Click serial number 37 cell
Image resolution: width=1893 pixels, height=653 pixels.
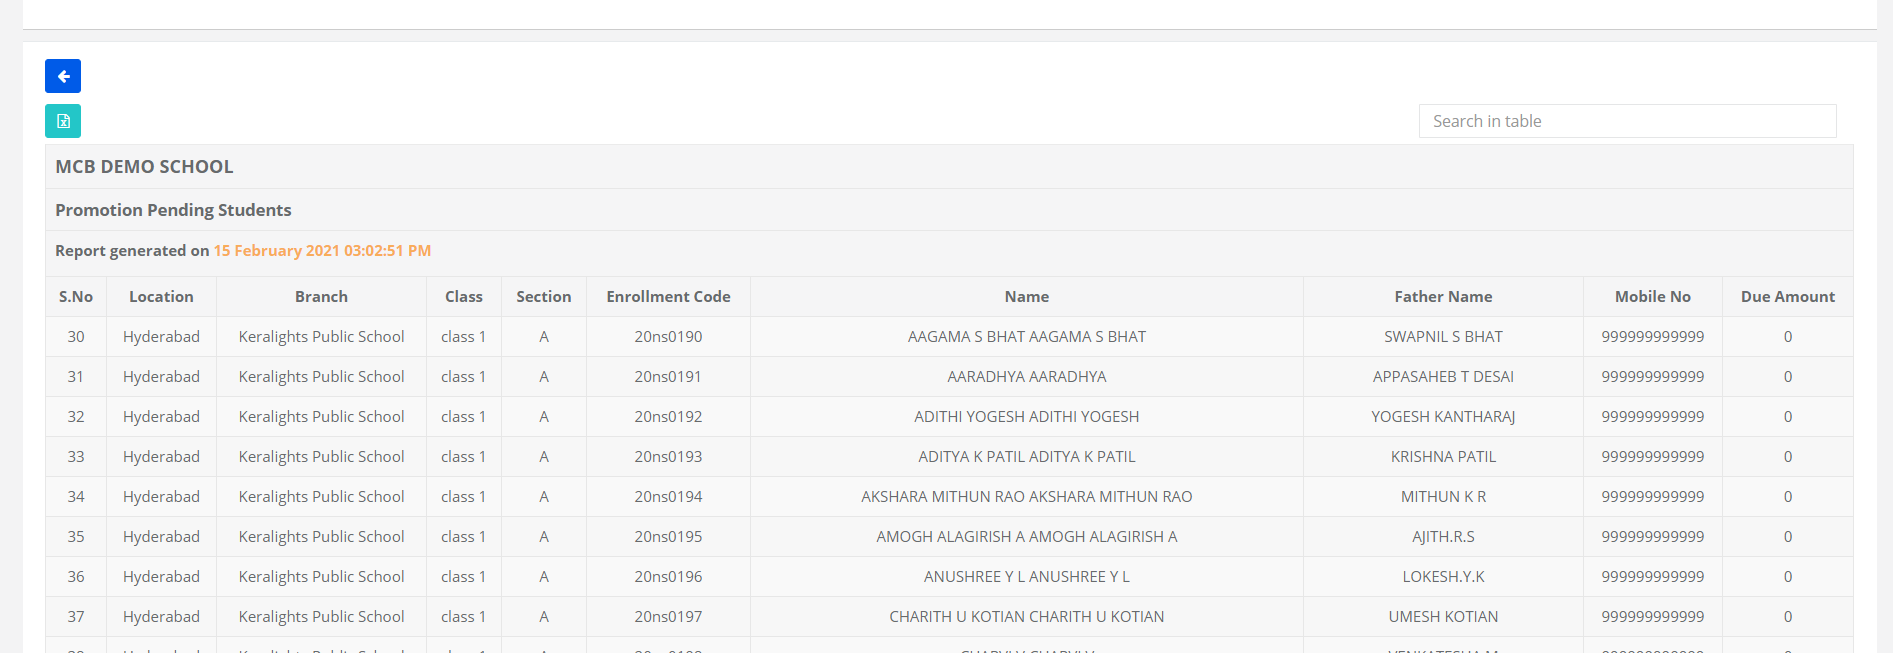click(76, 617)
